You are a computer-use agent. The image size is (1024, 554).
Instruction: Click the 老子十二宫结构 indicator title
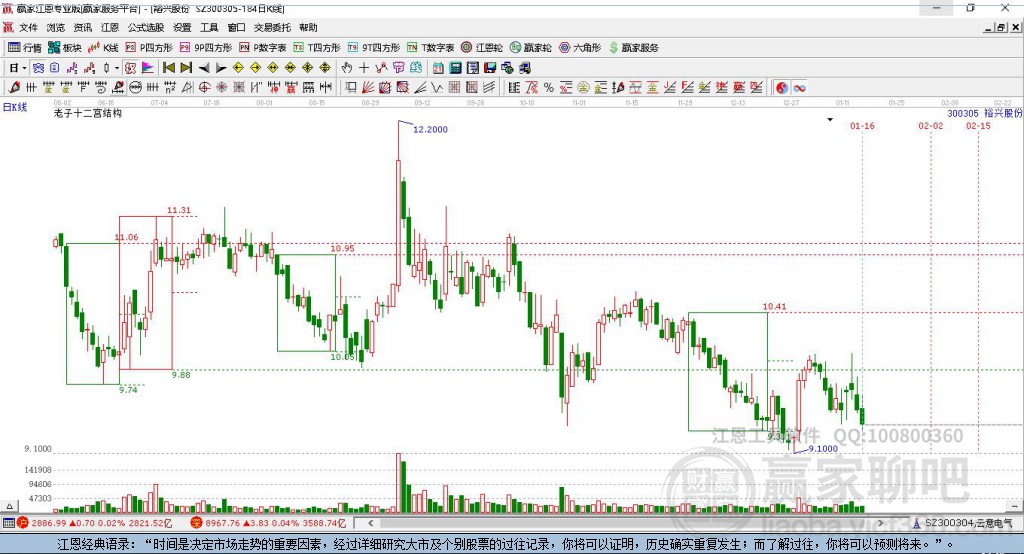coord(88,113)
